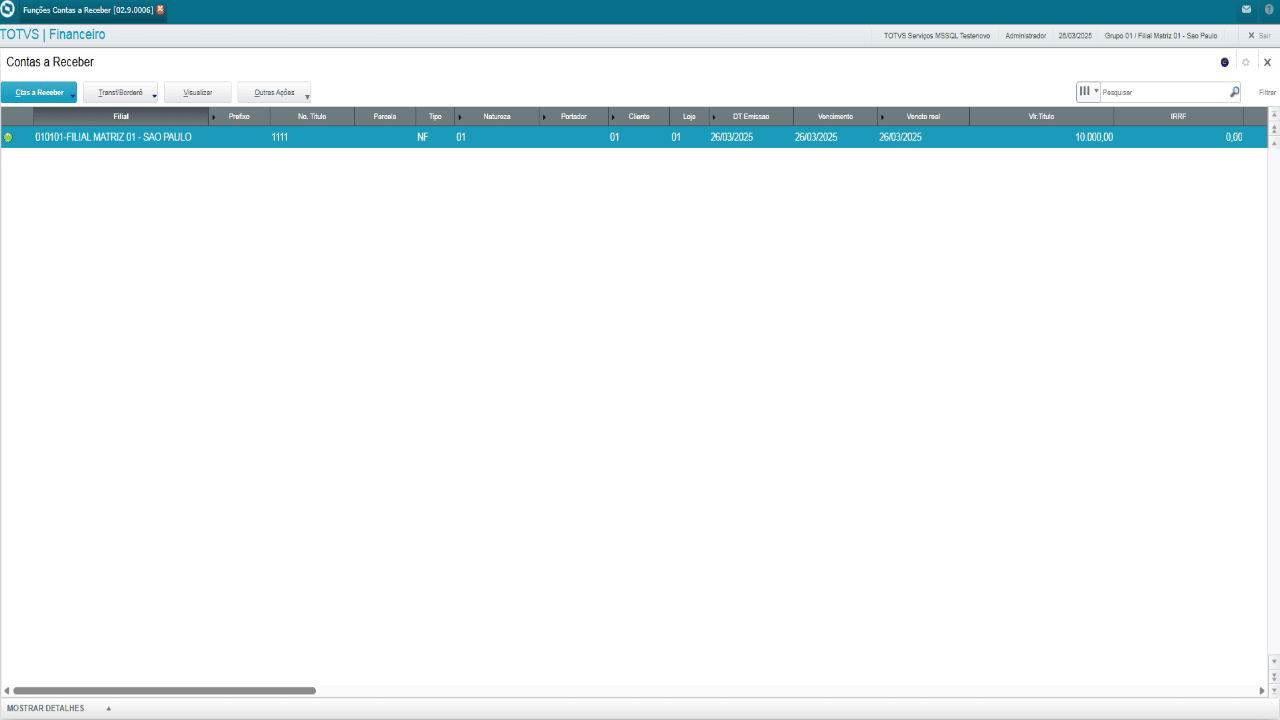
Task: Click the magnifier search icon
Action: tap(1234, 92)
